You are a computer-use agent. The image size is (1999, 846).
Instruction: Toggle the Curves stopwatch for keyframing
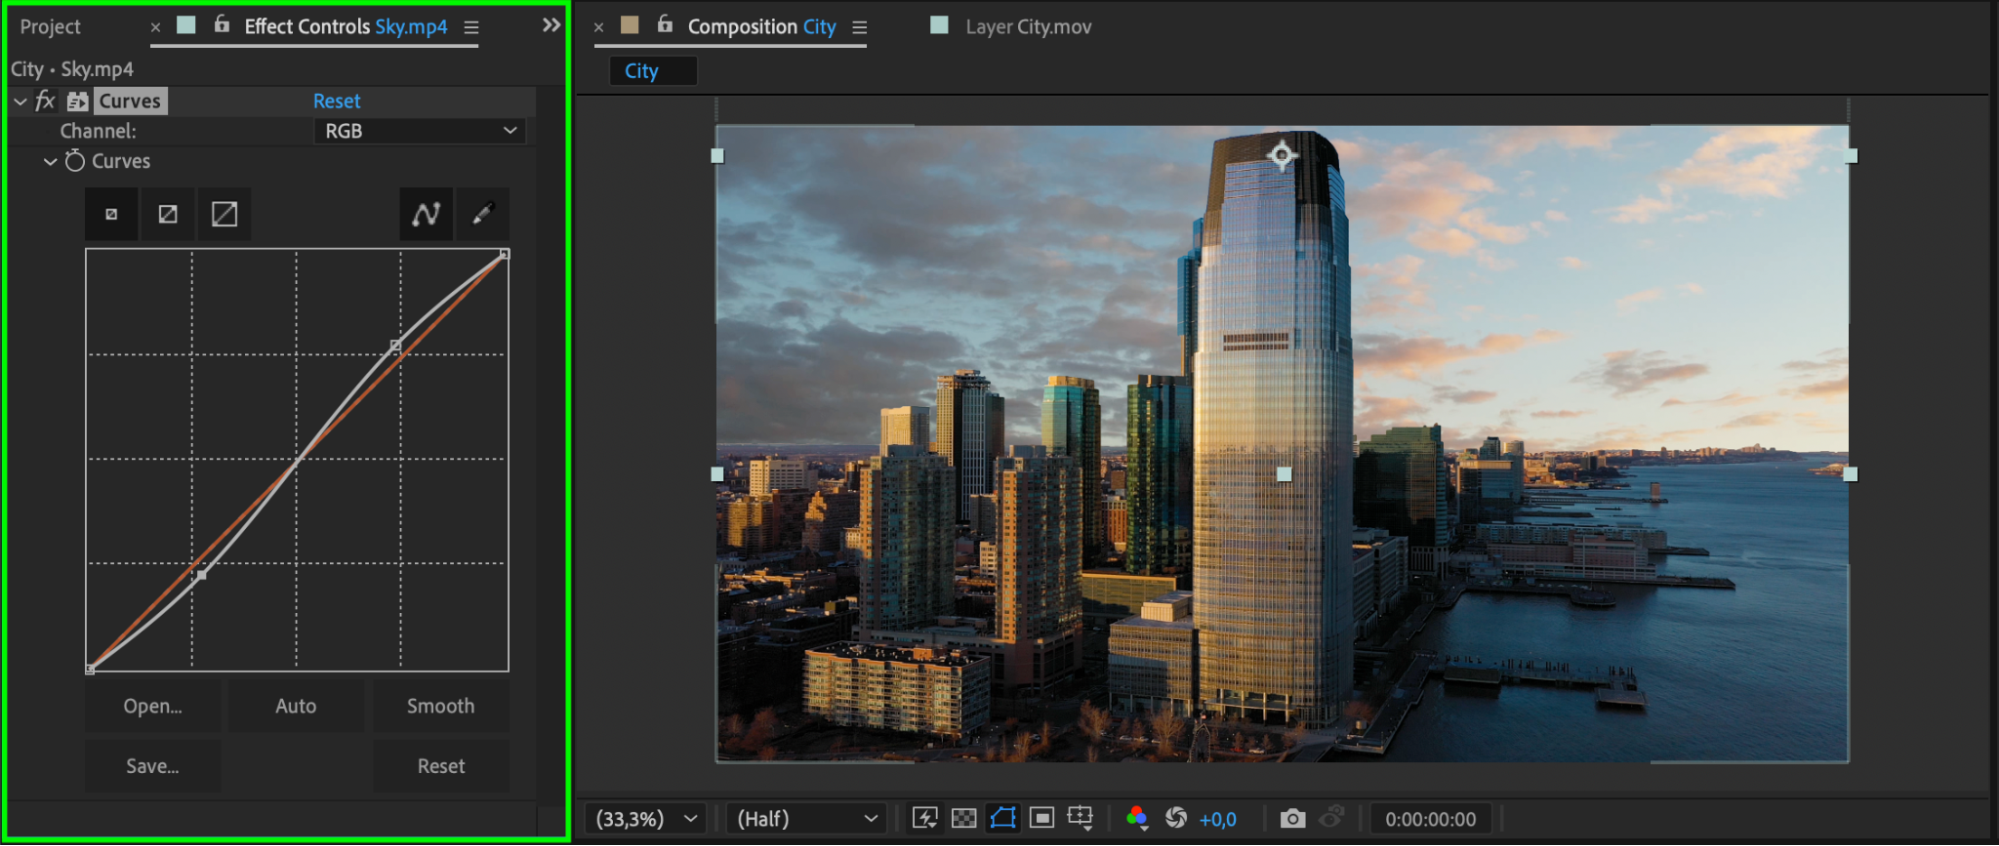pos(75,161)
